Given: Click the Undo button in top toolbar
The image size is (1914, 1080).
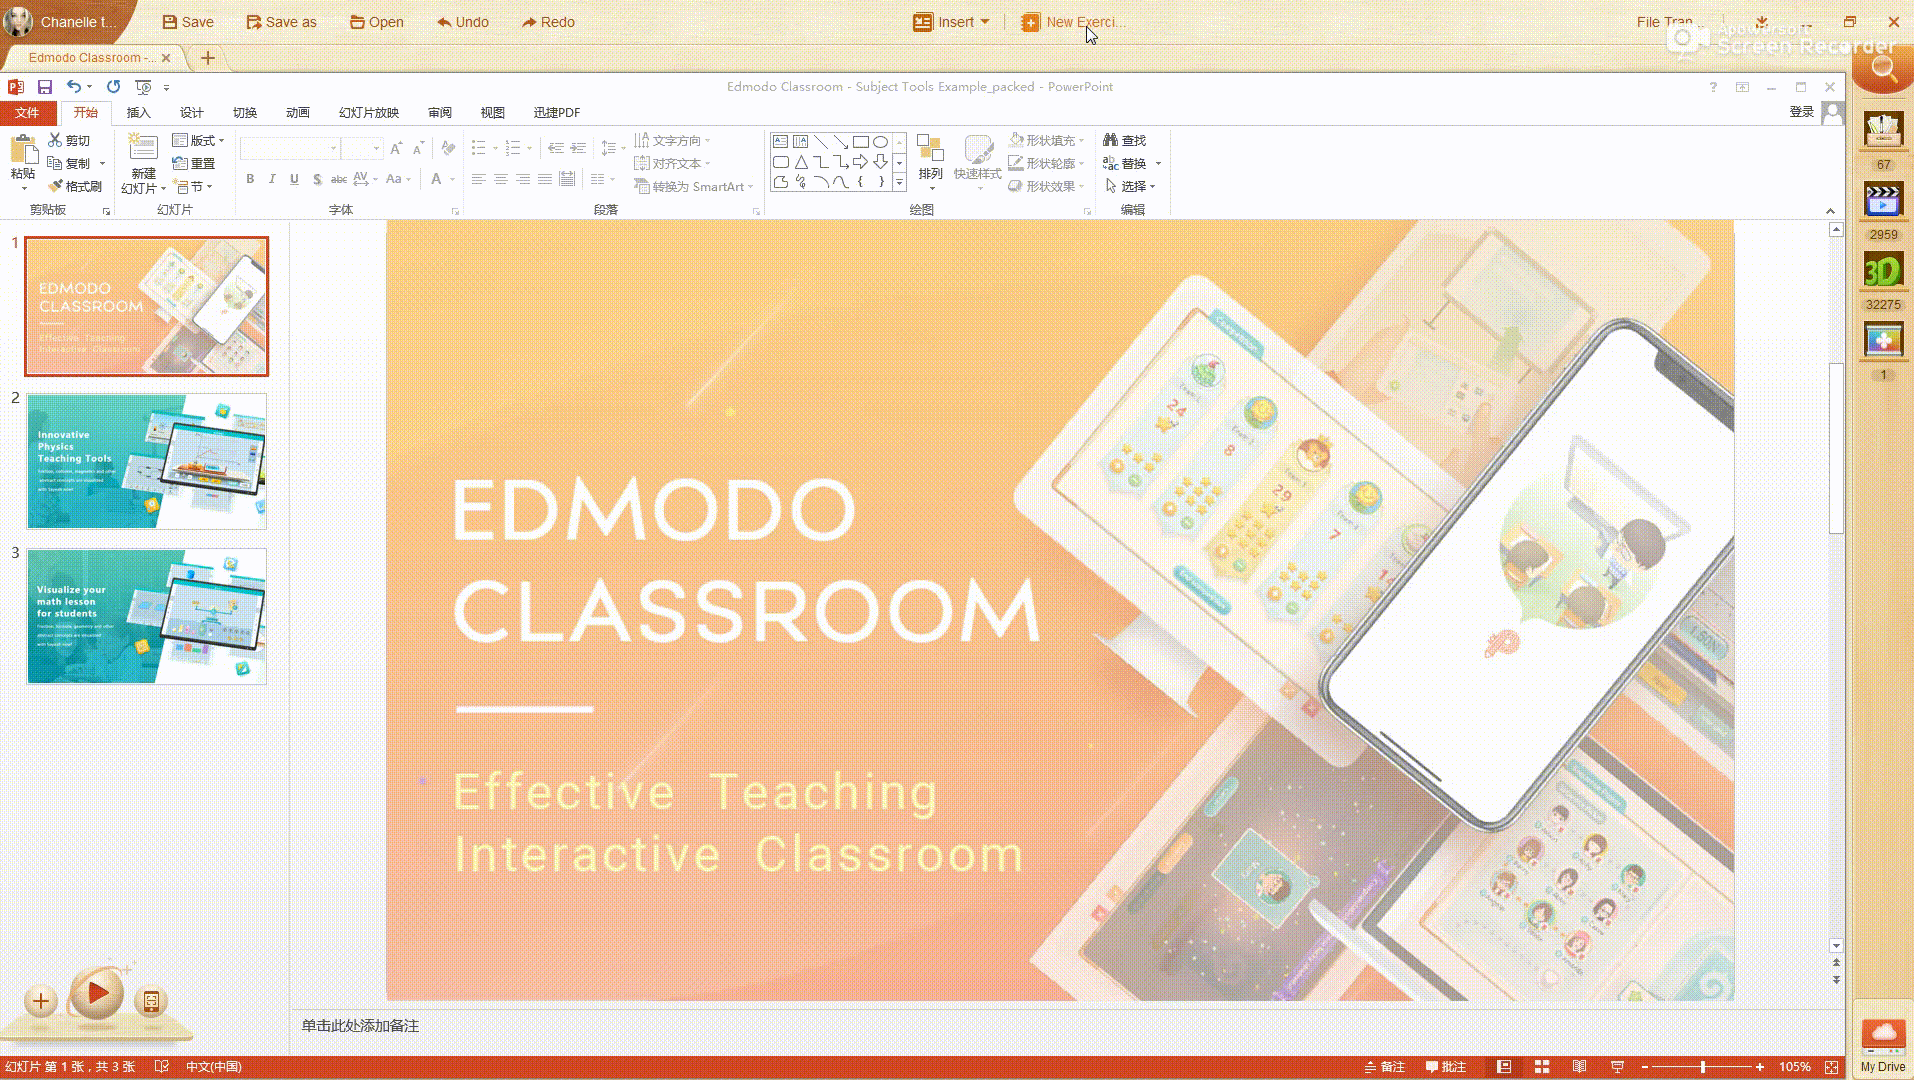Looking at the screenshot, I should (x=462, y=22).
